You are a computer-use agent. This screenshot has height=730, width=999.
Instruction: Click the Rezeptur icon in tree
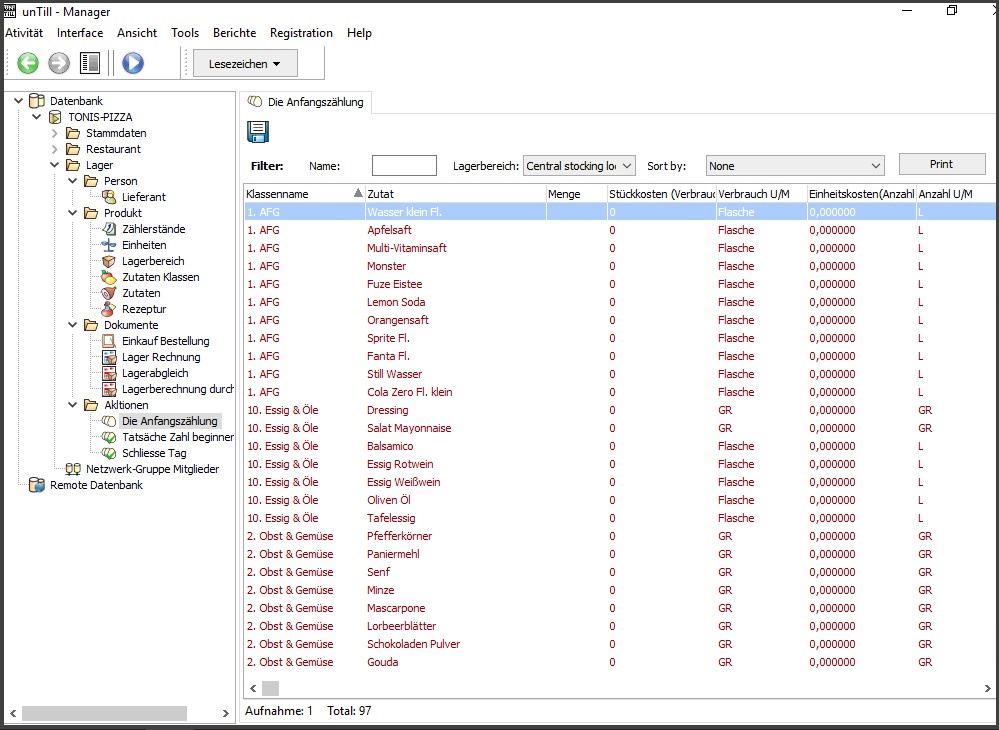(110, 309)
